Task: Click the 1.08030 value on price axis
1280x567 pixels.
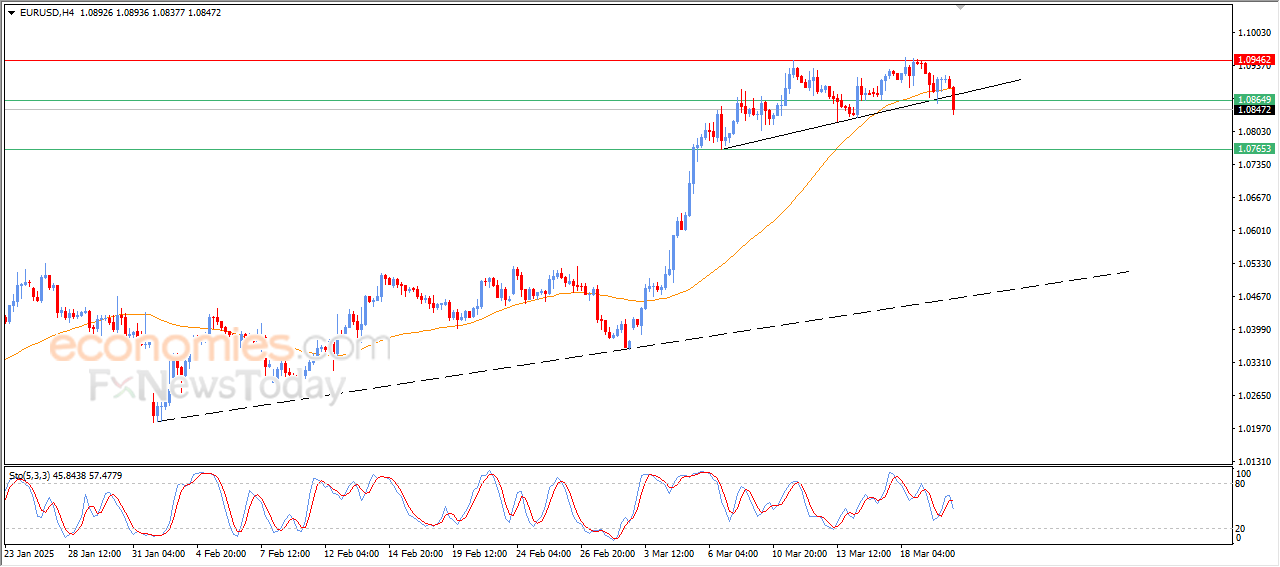Action: click(1254, 132)
